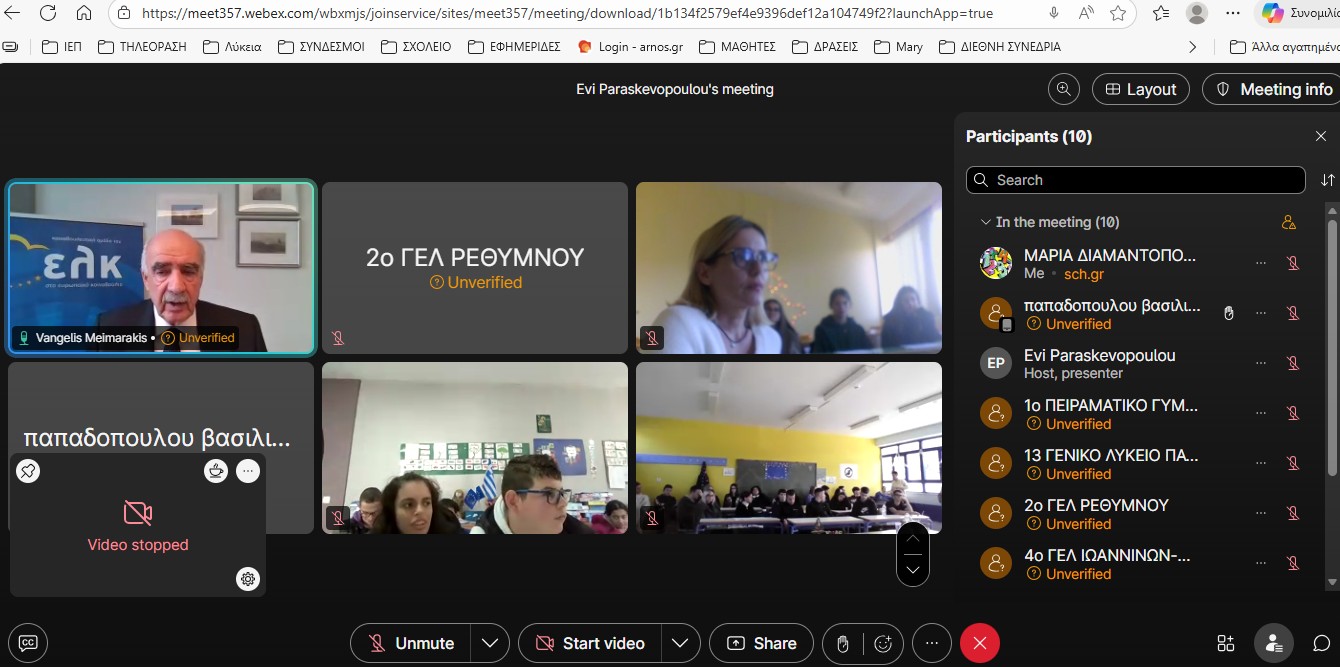Click the participants Search field
Screen dimensions: 1340x667
tap(1135, 180)
